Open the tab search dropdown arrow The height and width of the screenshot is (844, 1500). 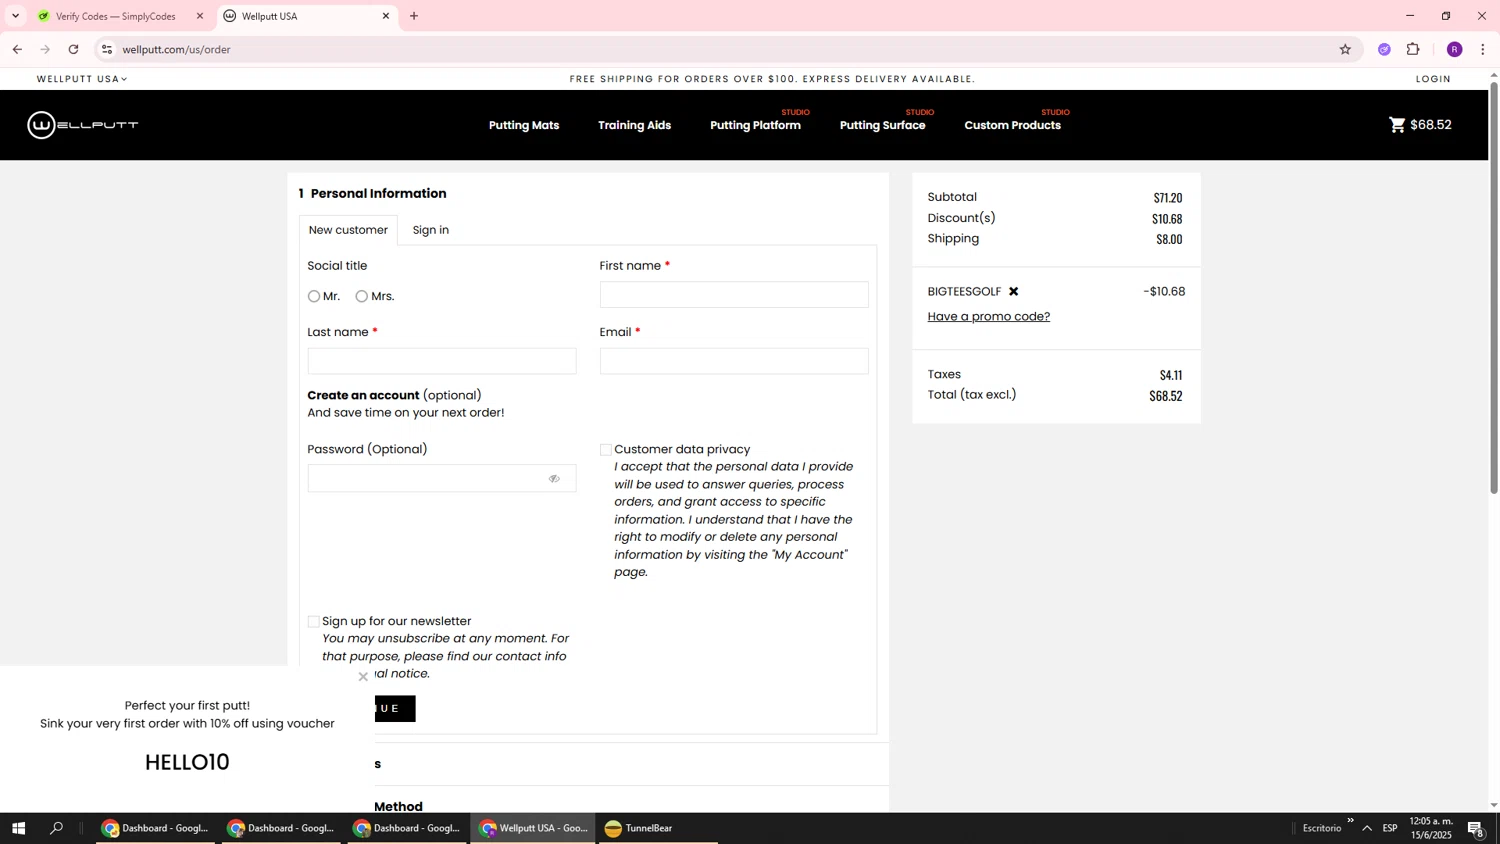pyautogui.click(x=15, y=16)
